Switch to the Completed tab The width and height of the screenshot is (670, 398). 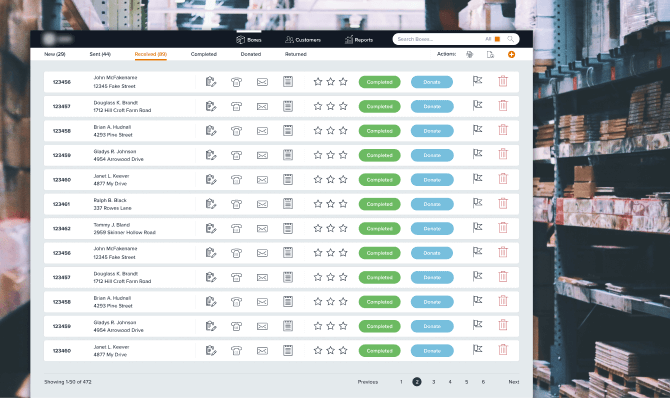tap(204, 54)
